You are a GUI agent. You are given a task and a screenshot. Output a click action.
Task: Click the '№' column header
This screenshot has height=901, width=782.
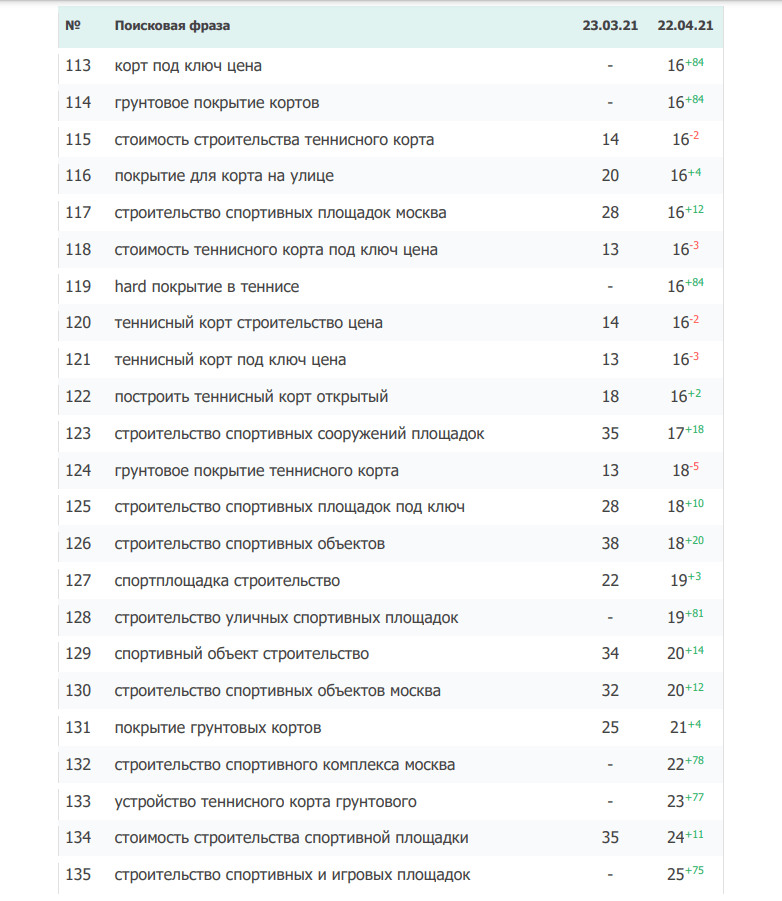[x=73, y=26]
